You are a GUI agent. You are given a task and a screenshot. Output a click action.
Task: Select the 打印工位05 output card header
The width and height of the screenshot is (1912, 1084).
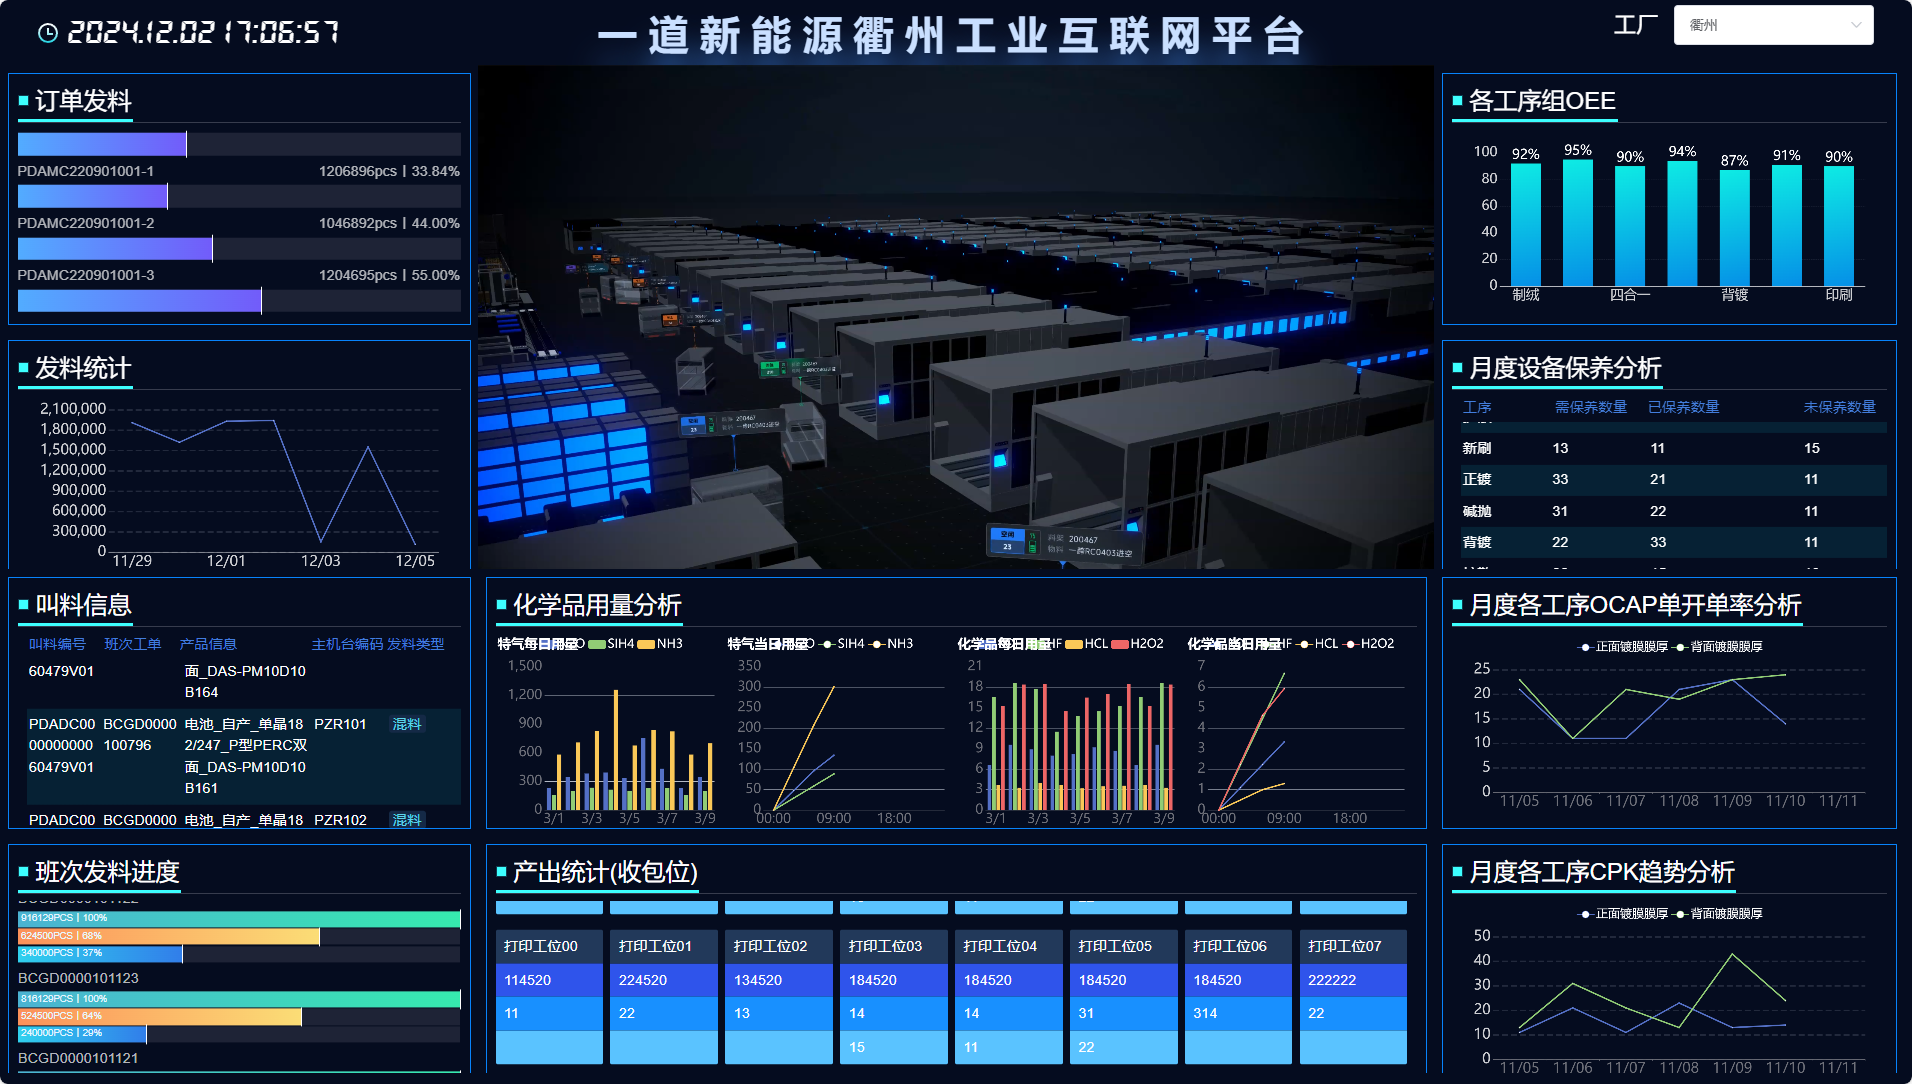tap(1124, 946)
